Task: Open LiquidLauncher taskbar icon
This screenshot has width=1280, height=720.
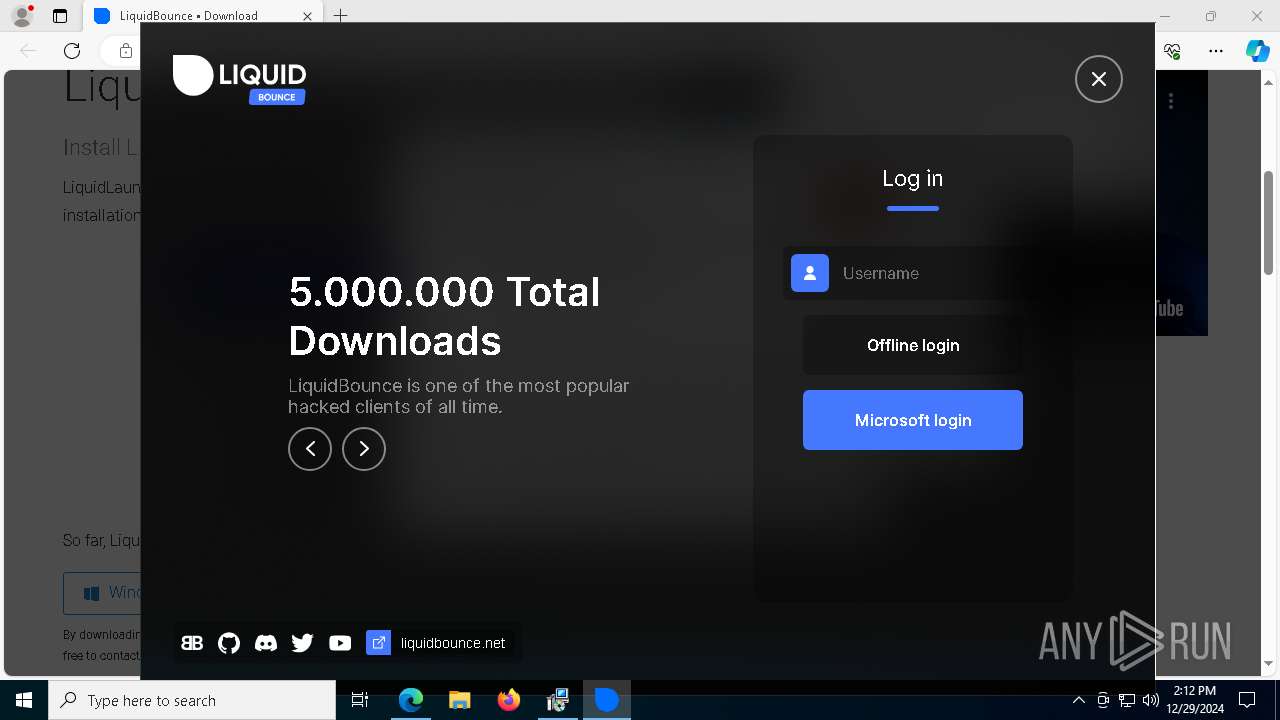Action: pyautogui.click(x=606, y=700)
